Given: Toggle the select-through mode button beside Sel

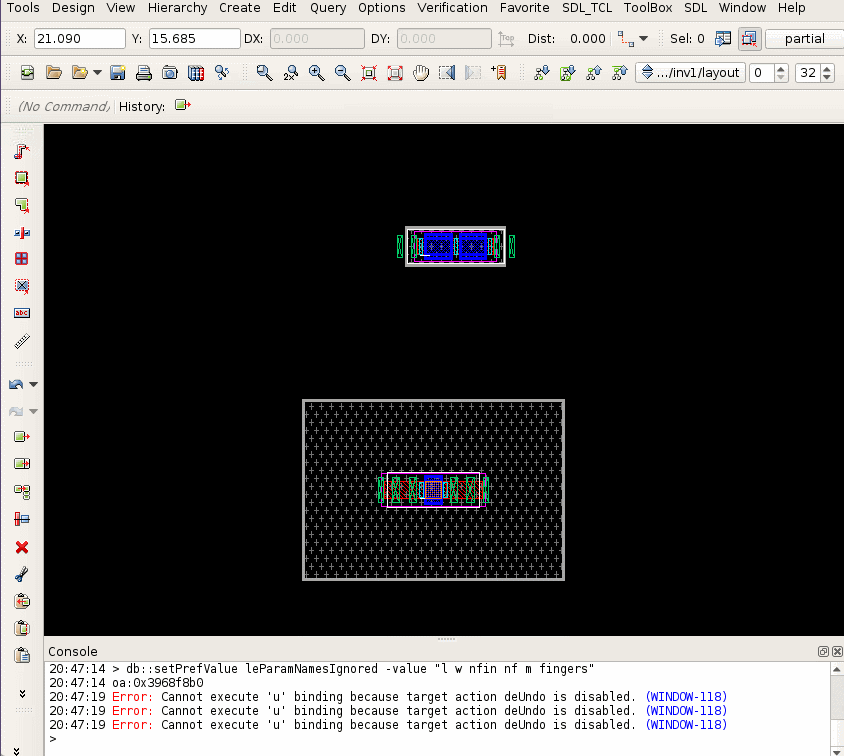Looking at the screenshot, I should coord(749,39).
